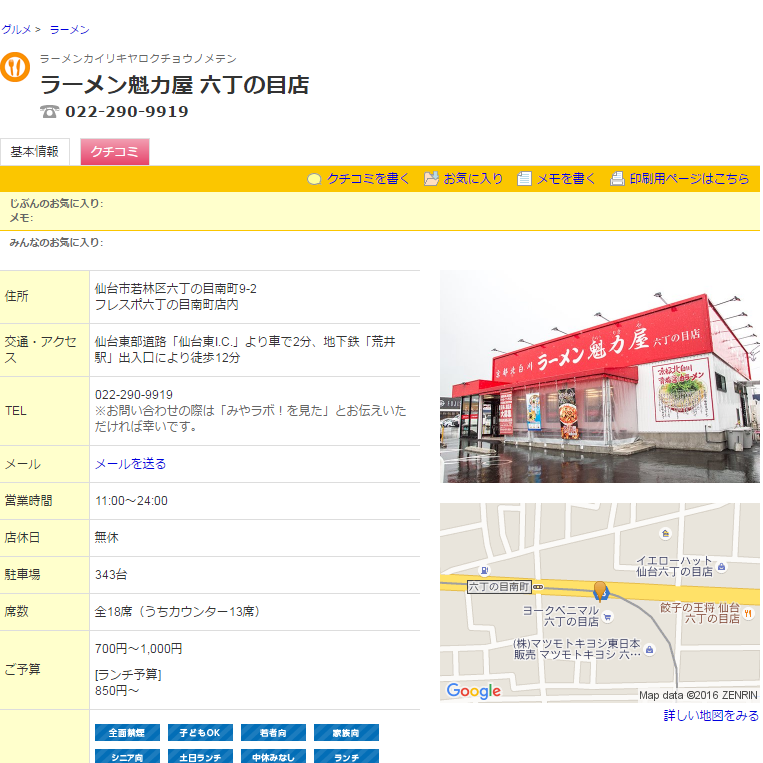The height and width of the screenshot is (763, 763).
Task: Click the folder icon for お気に入り
Action: point(431,179)
